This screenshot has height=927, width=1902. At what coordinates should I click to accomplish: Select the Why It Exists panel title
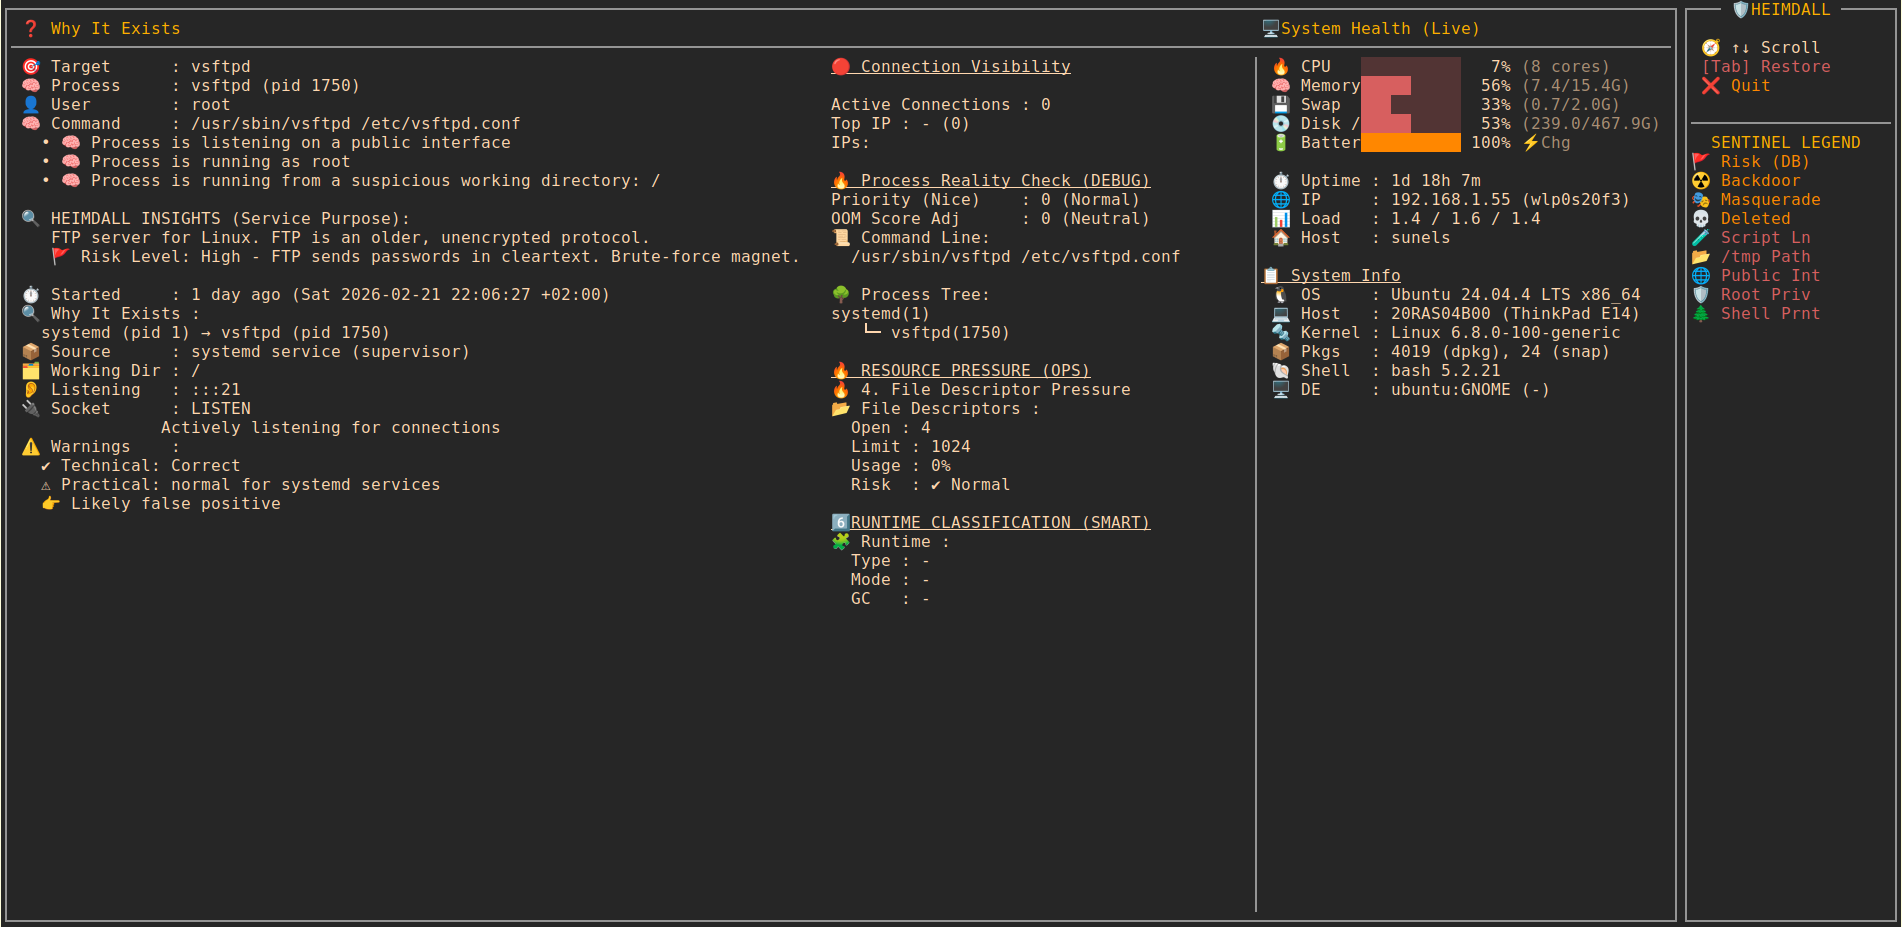click(x=115, y=29)
